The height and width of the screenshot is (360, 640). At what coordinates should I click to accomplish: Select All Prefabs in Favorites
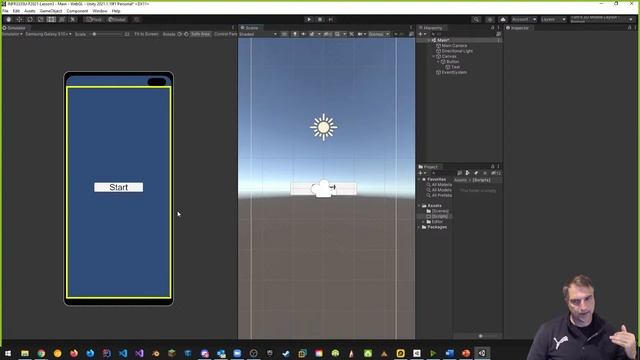[441, 196]
